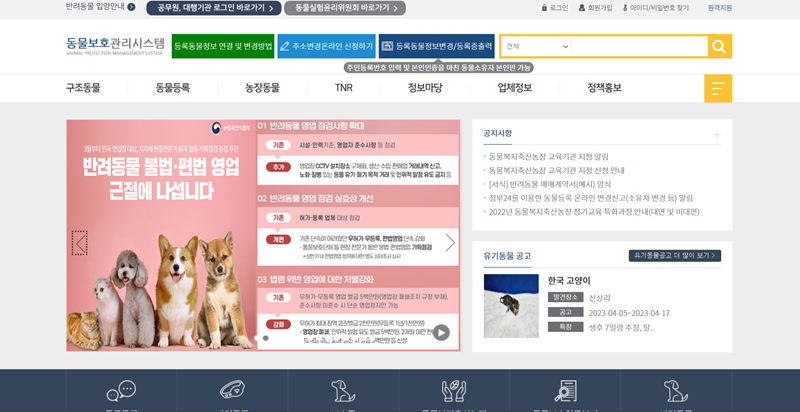Image resolution: width=800 pixels, height=412 pixels.
Task: Click the search text input field
Action: coord(639,46)
